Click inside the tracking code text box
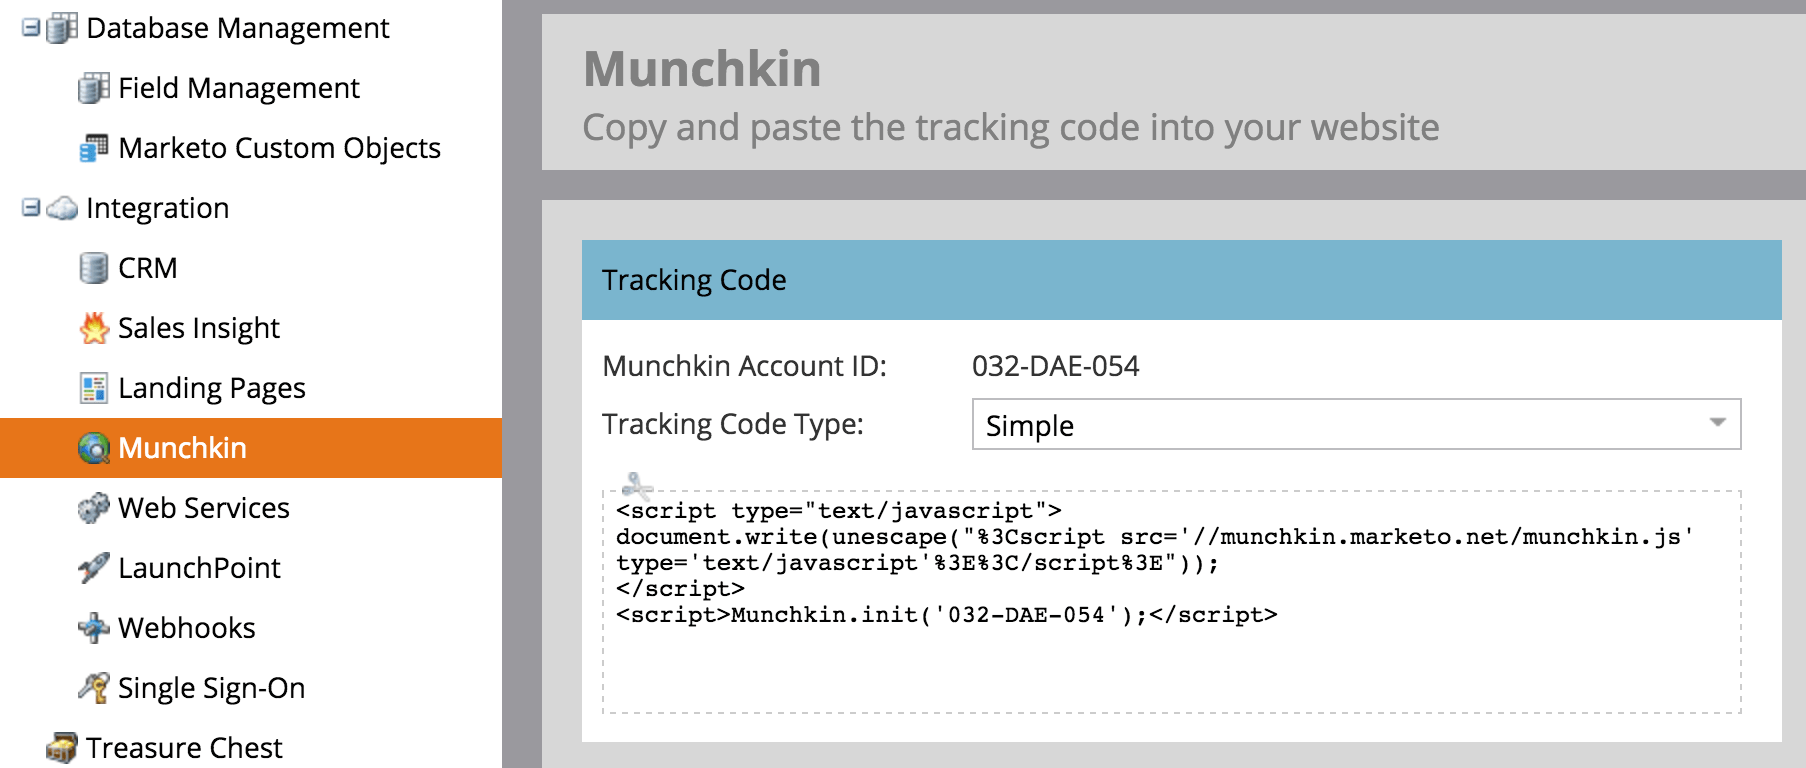This screenshot has width=1806, height=768. pos(1172,602)
